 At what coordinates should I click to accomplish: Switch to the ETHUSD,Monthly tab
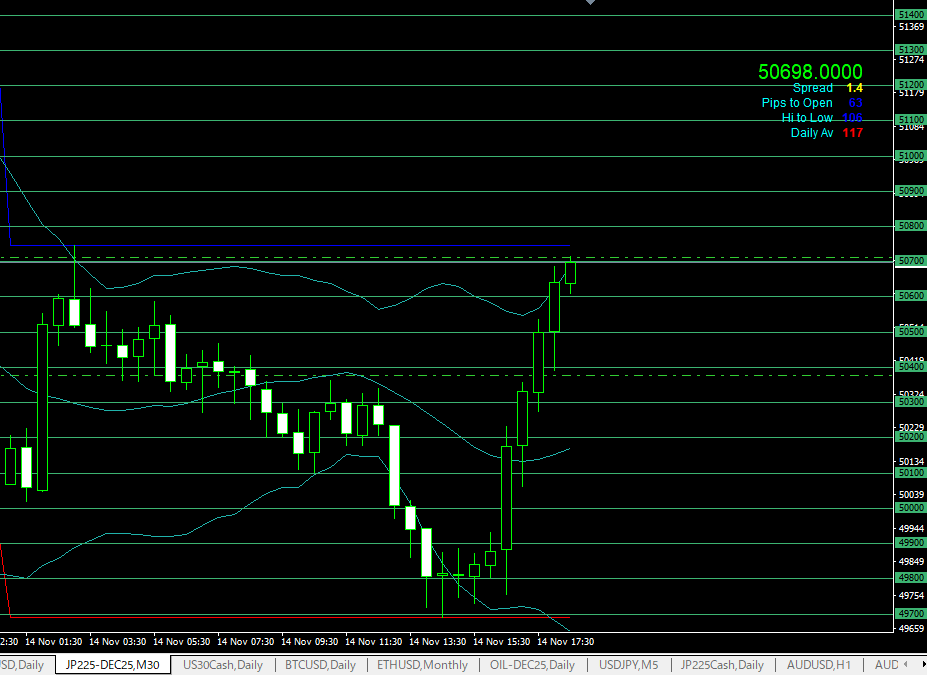click(422, 665)
